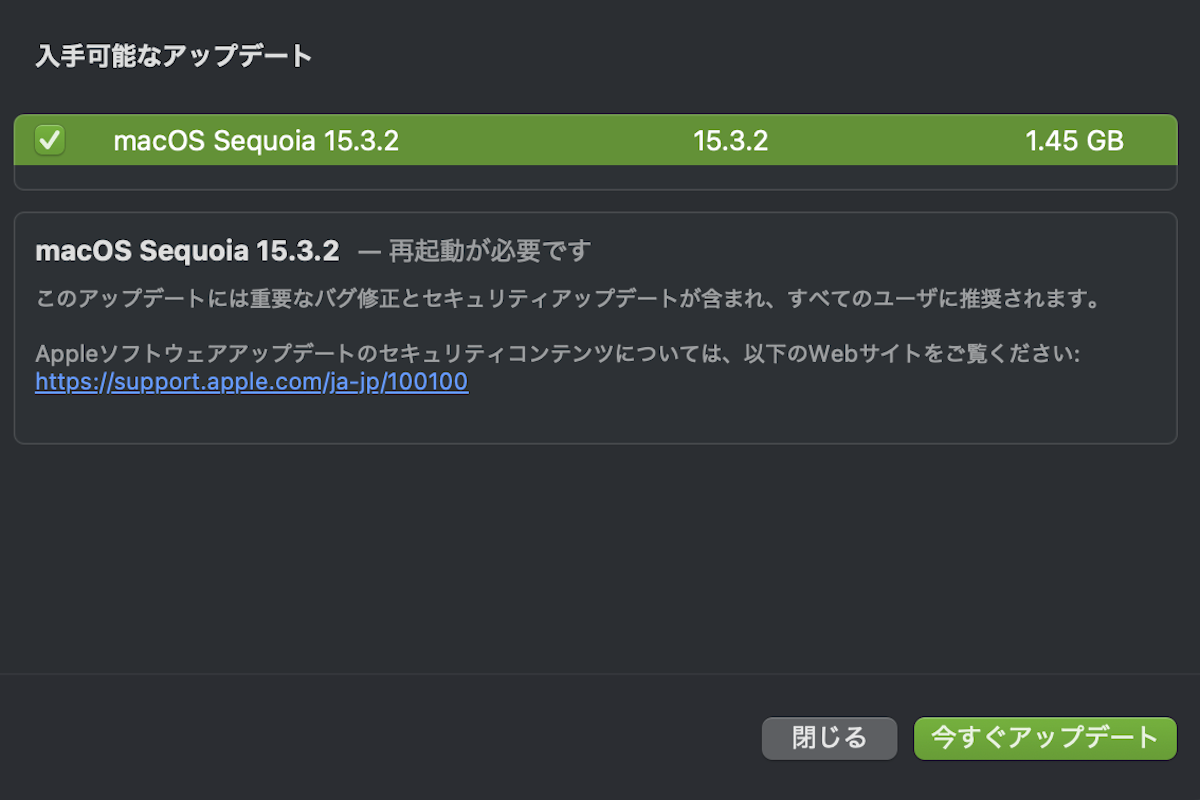Viewport: 1200px width, 800px height.
Task: Click the bold macOS Sequoia 15.3.2 details title
Action: (187, 250)
